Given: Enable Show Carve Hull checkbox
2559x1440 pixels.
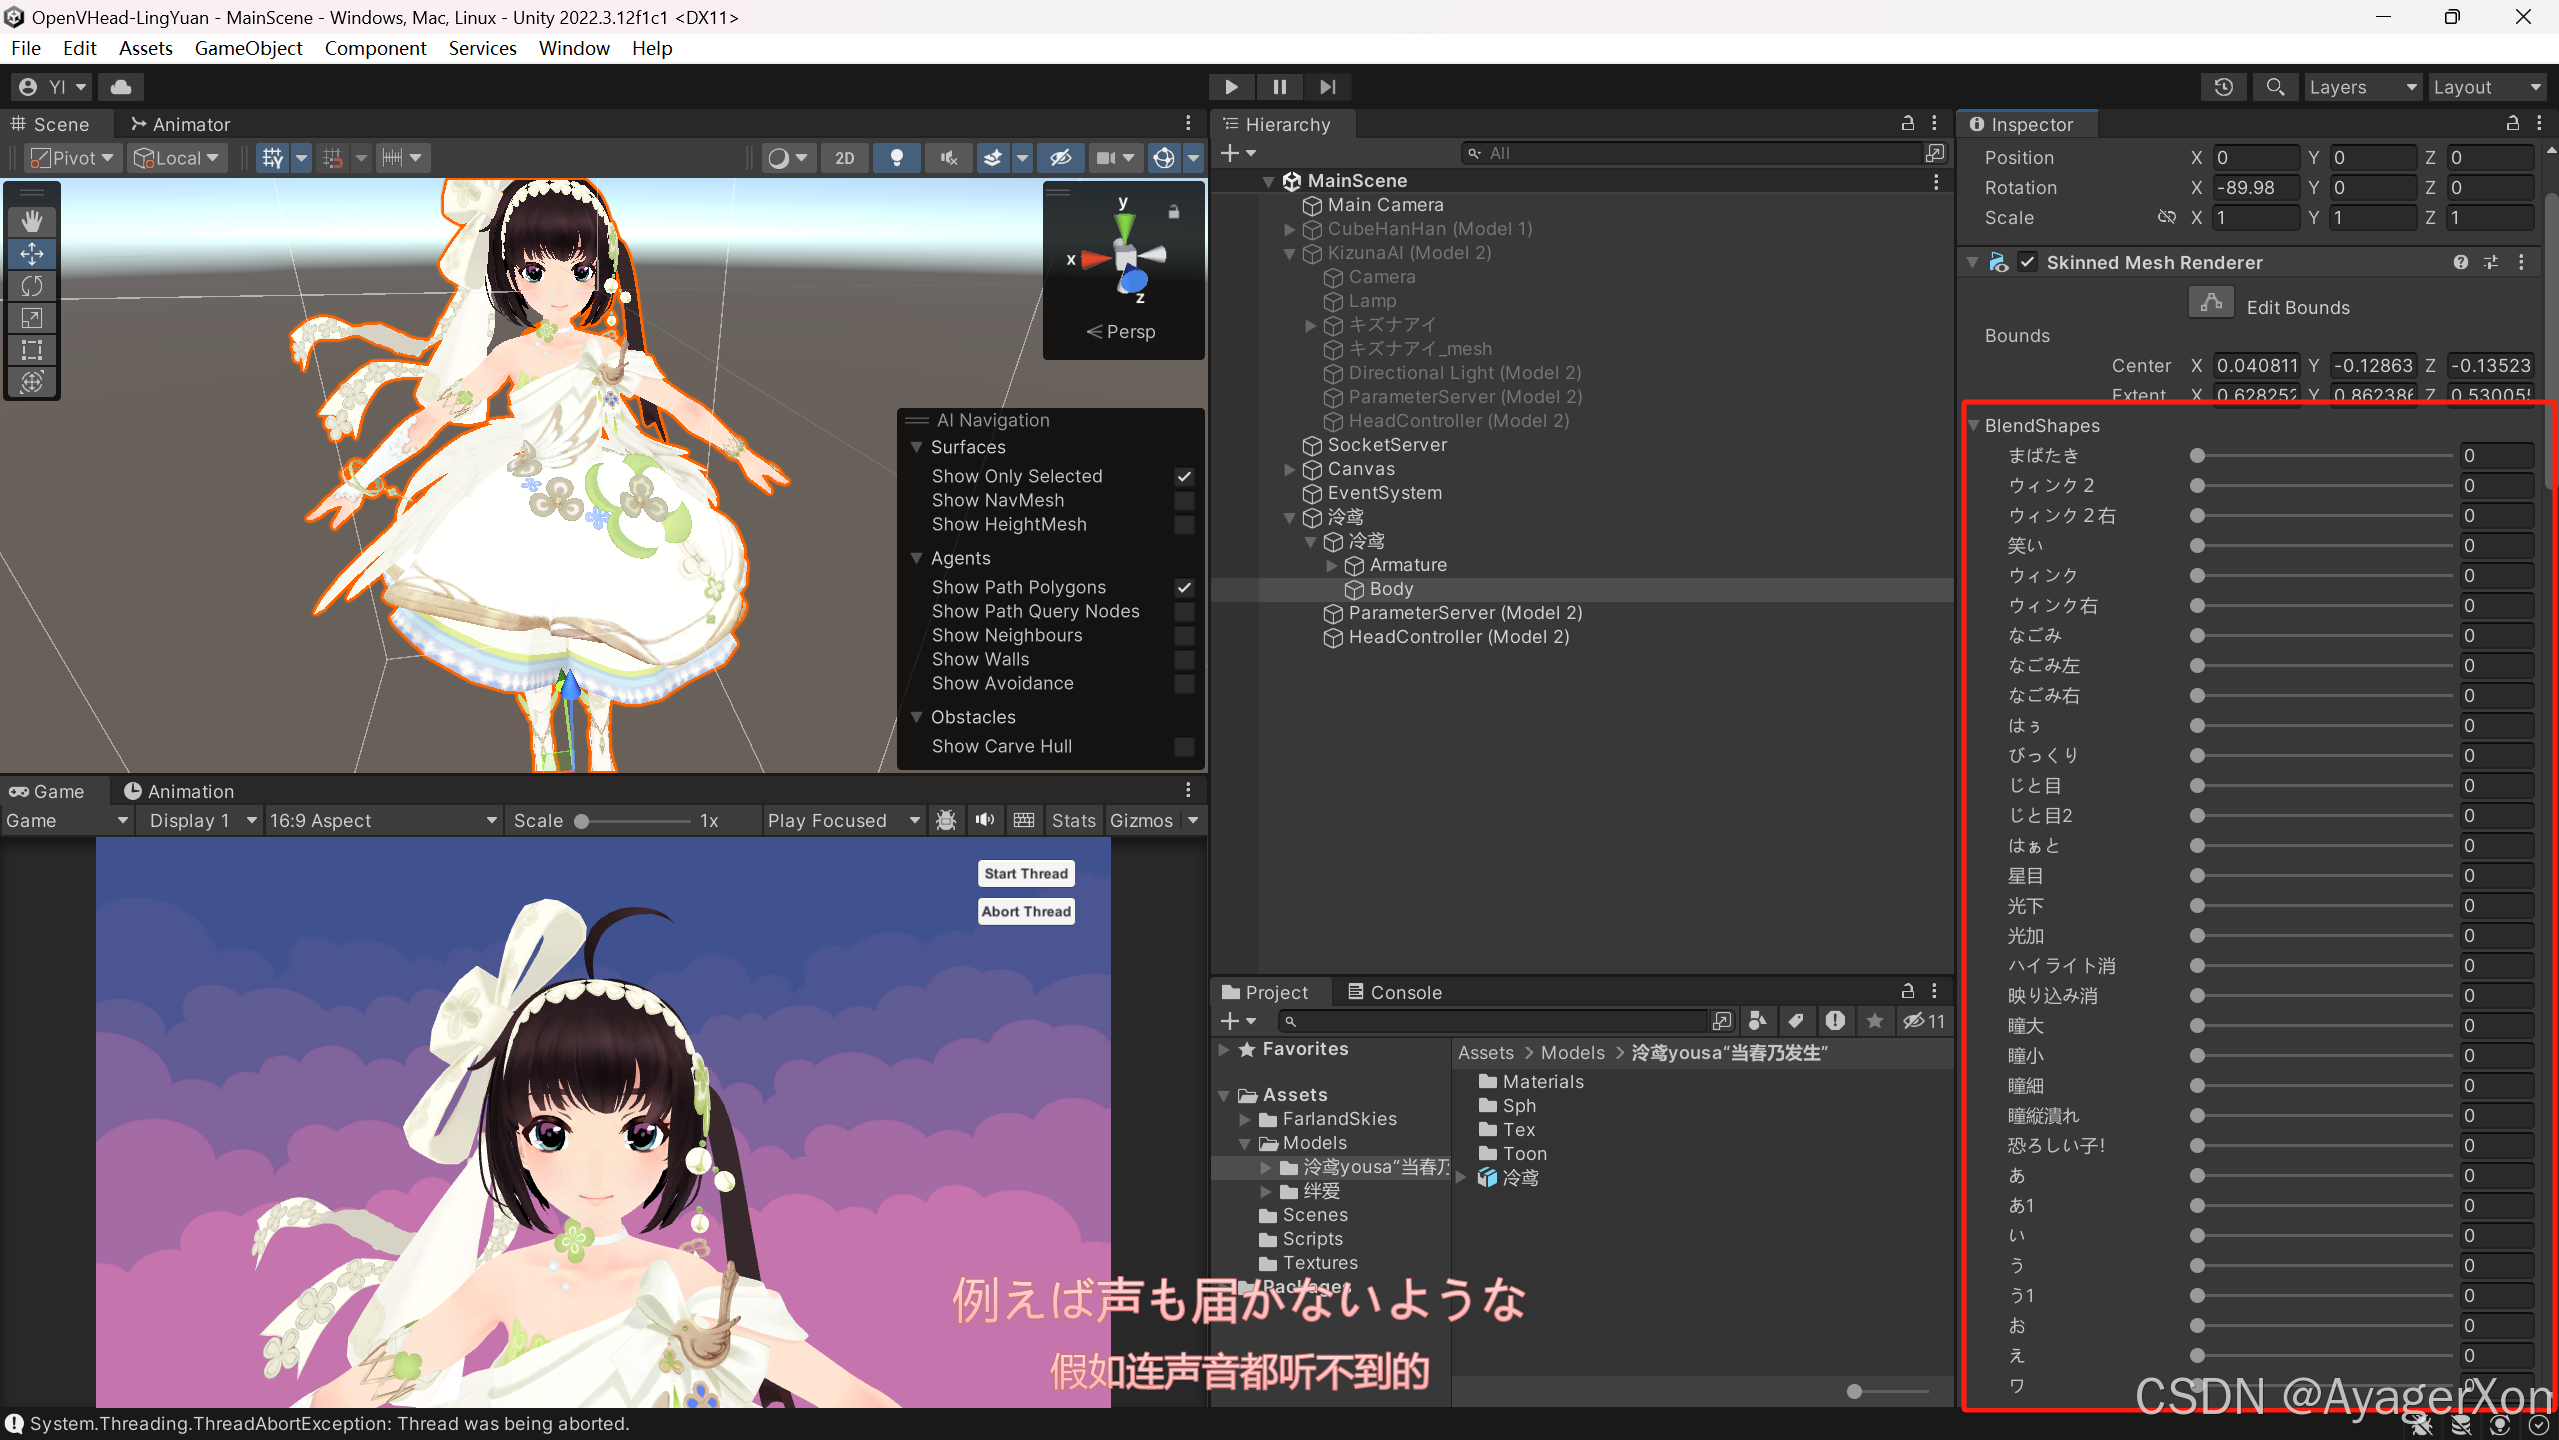Looking at the screenshot, I should pyautogui.click(x=1184, y=747).
